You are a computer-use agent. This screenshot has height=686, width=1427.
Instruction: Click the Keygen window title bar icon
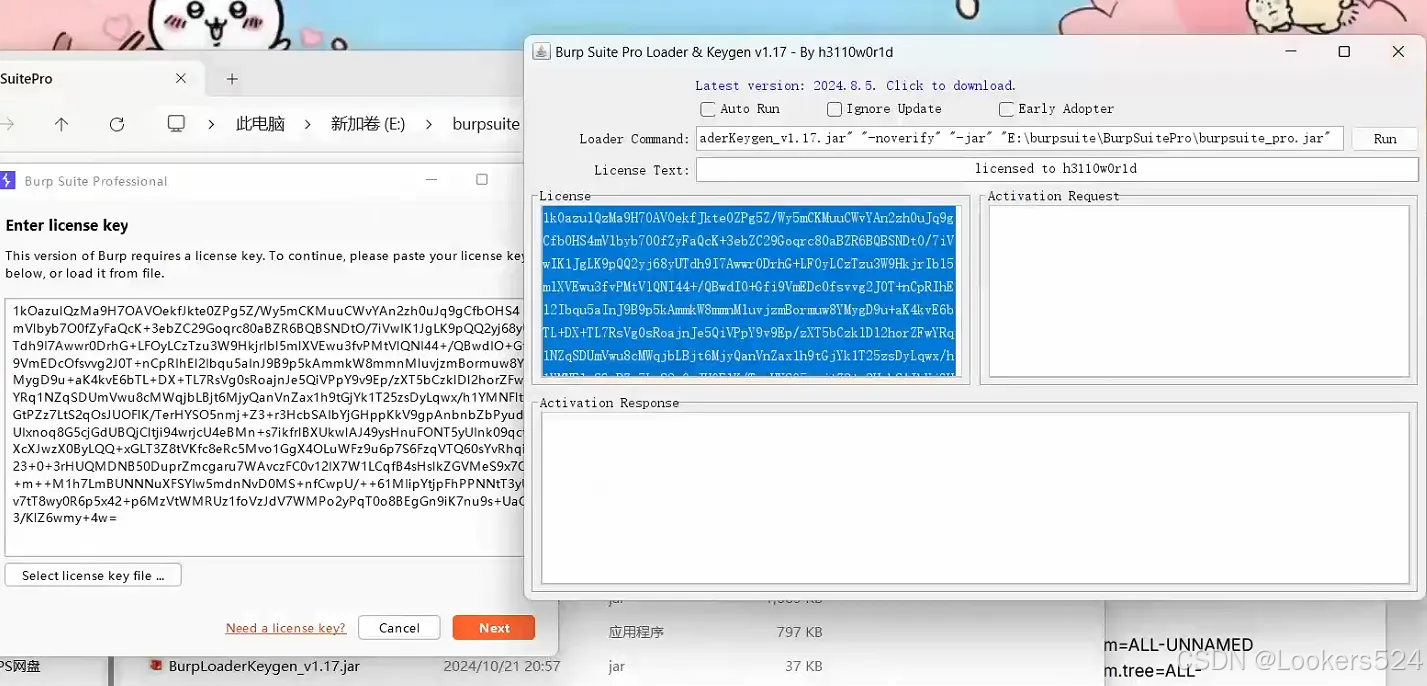coord(540,52)
